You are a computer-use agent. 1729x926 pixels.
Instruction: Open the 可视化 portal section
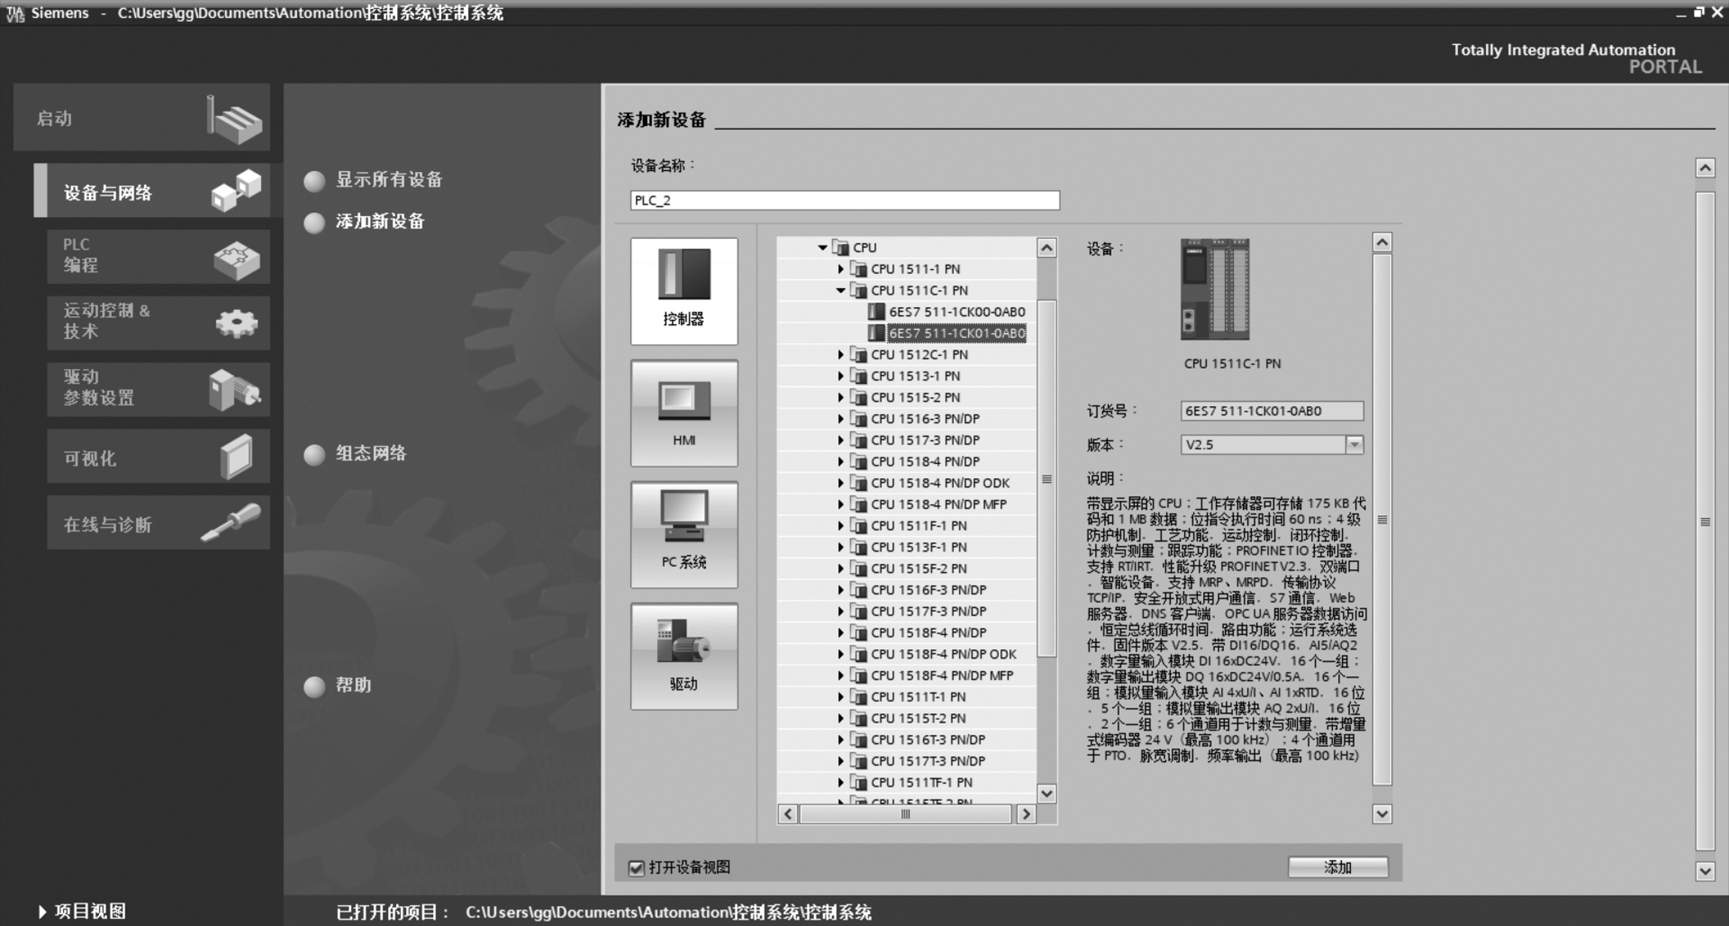[x=158, y=457]
